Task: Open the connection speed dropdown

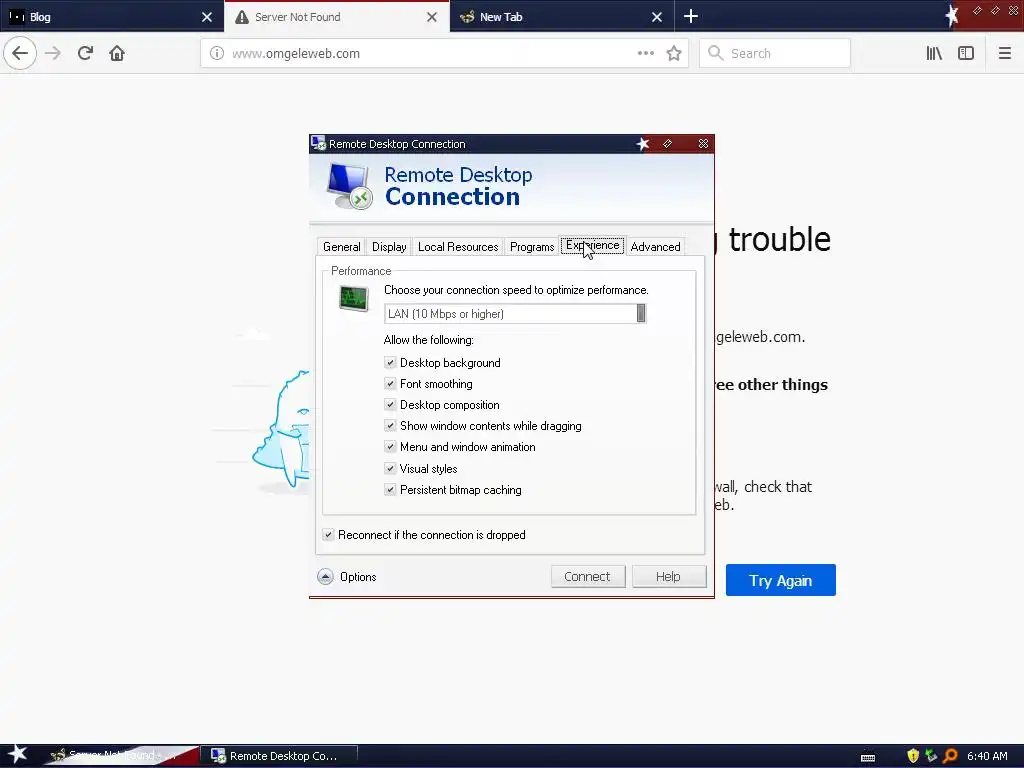Action: [515, 313]
